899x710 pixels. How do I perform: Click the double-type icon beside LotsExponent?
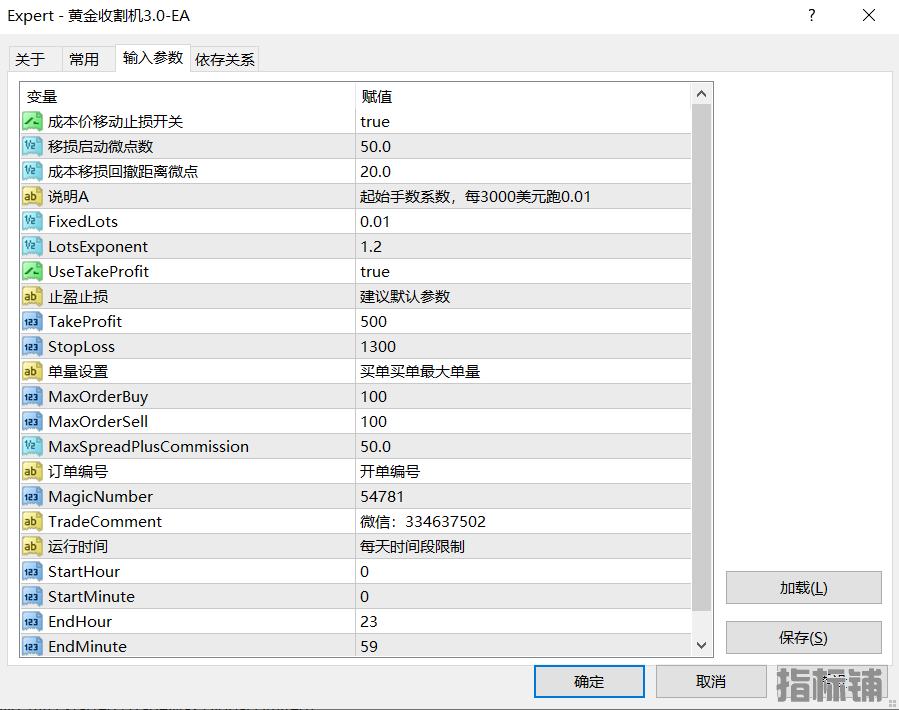coord(32,247)
